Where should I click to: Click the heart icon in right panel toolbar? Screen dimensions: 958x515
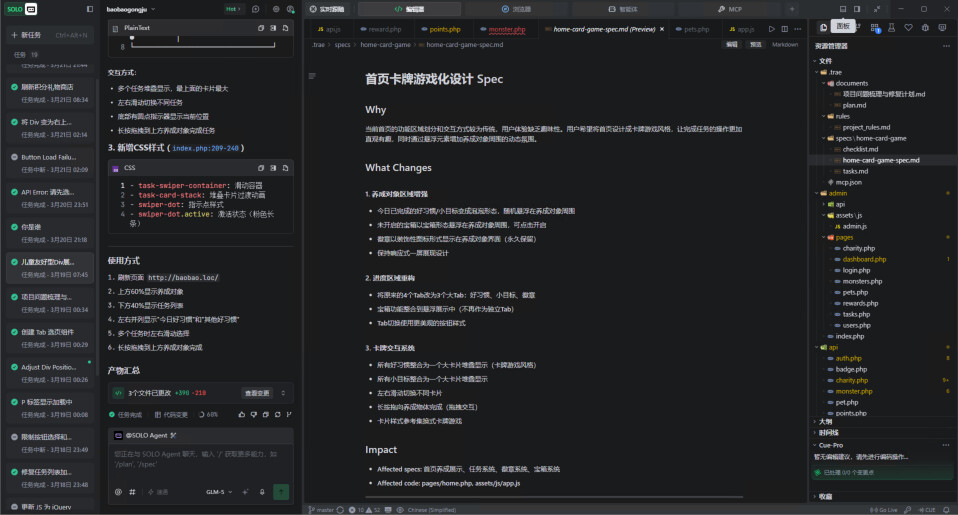(909, 27)
